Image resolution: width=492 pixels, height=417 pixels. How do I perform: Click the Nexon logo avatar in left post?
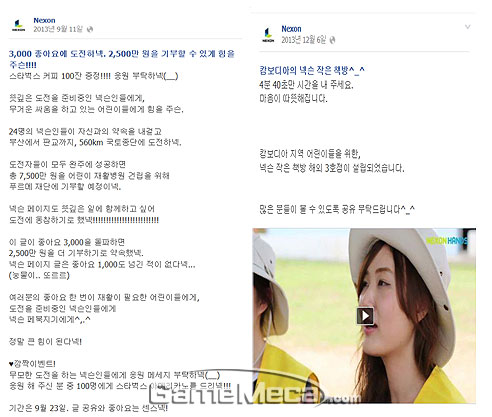(x=18, y=25)
